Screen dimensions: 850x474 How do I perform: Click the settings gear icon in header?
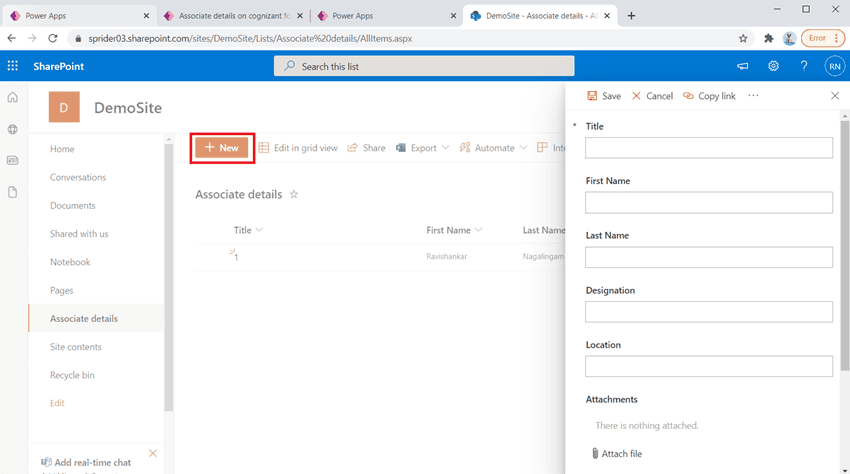click(x=773, y=66)
